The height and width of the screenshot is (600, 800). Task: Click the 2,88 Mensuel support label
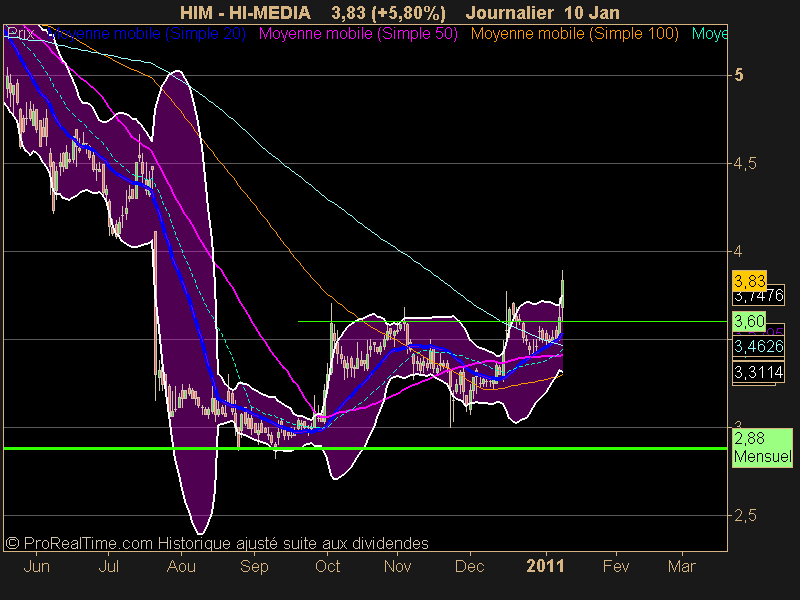pos(763,447)
